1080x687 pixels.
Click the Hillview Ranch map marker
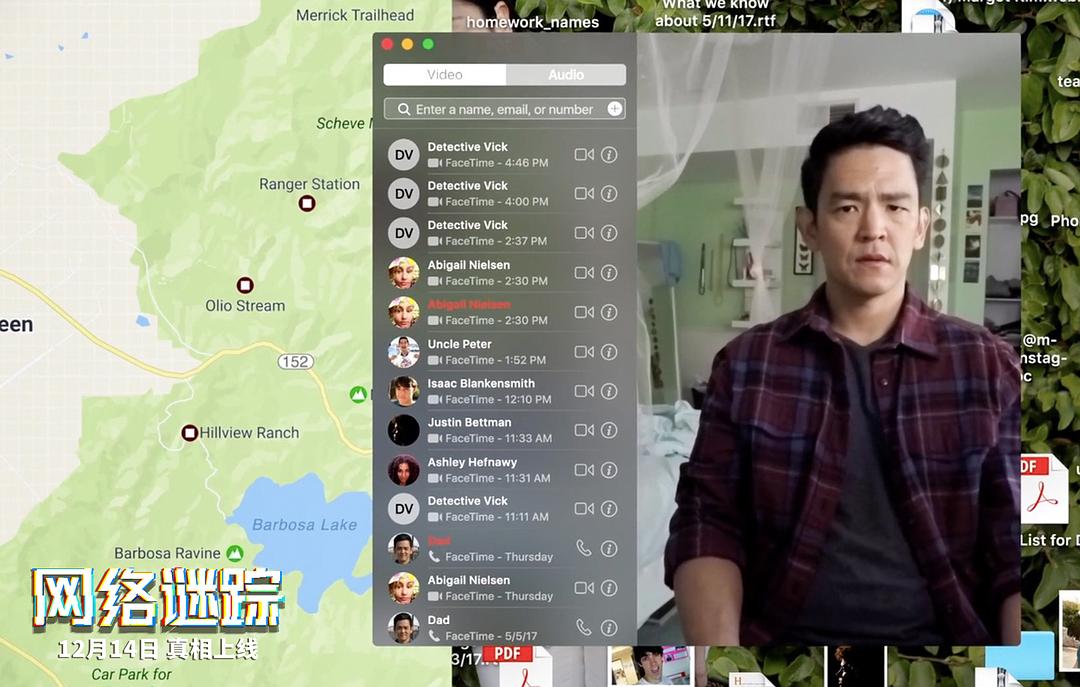click(189, 433)
